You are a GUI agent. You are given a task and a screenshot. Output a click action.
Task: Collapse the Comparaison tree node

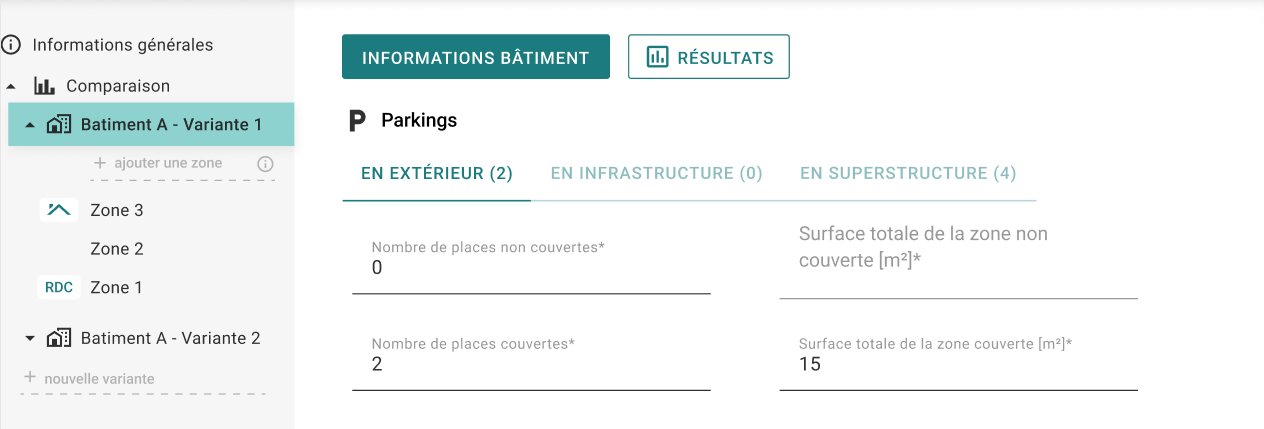(10, 87)
